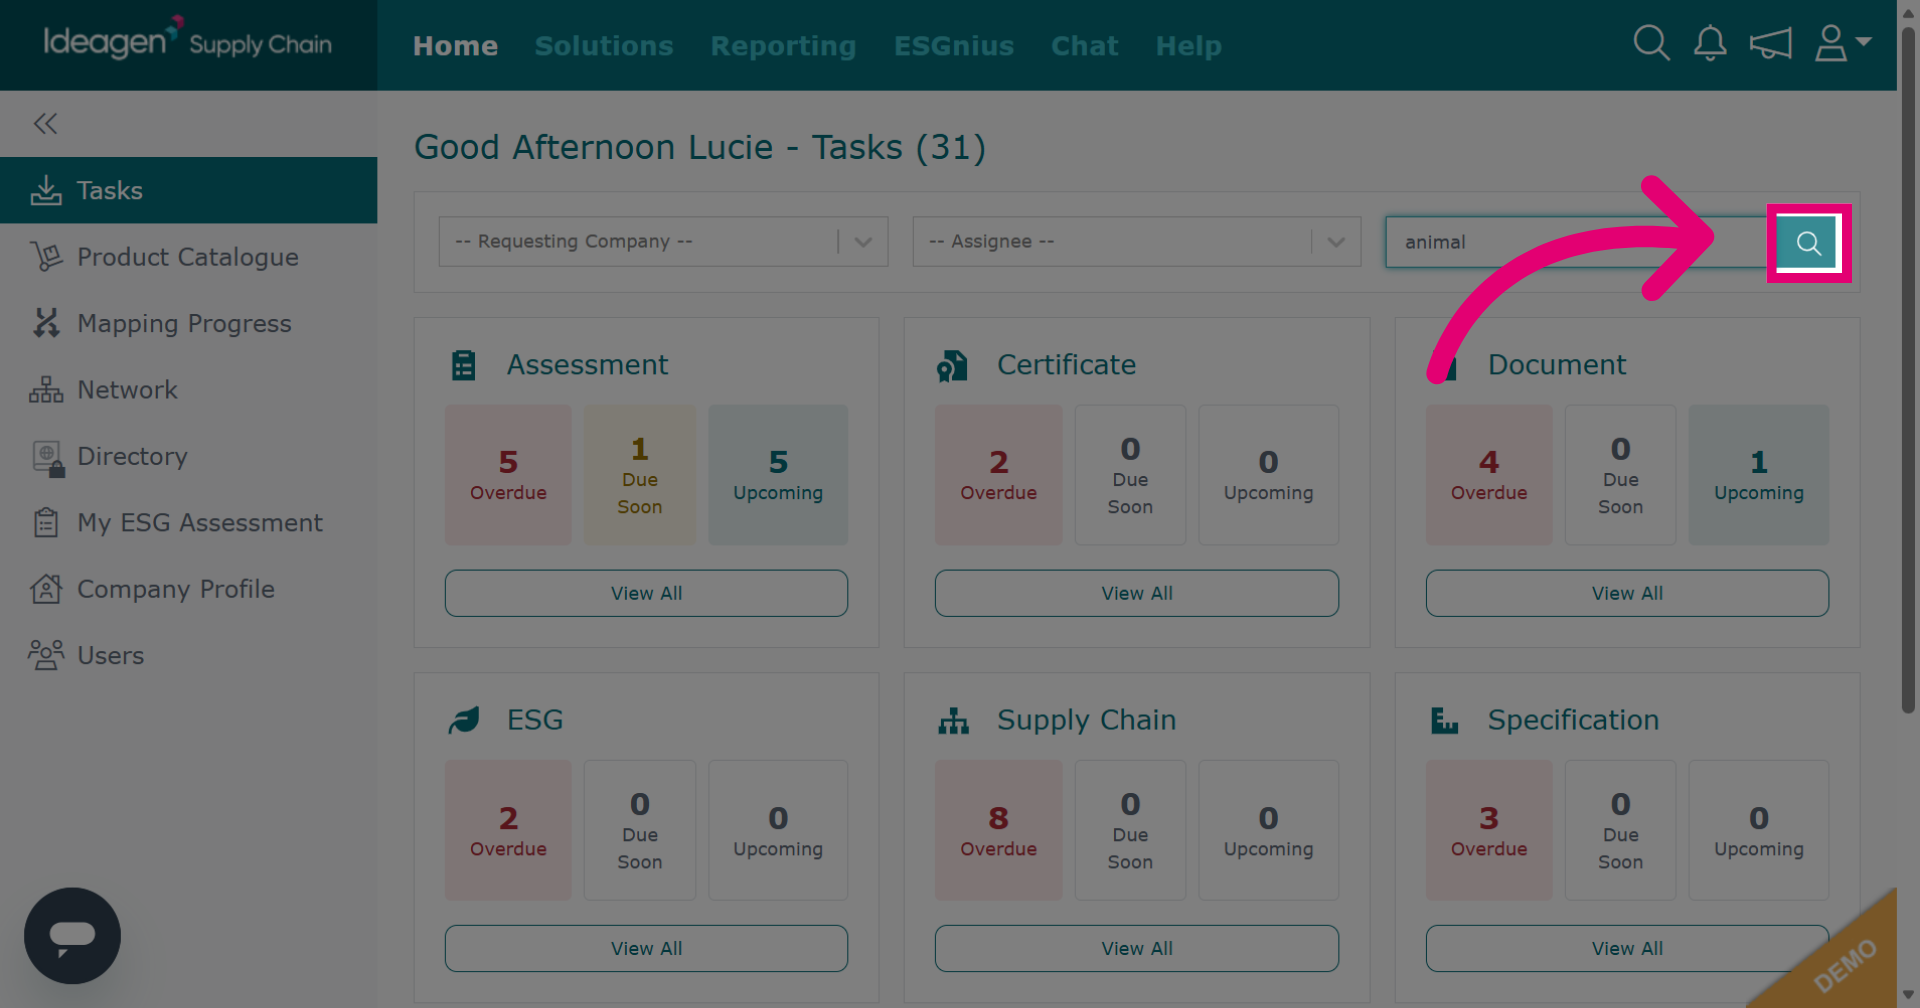This screenshot has height=1008, width=1920.
Task: Open the Reporting menu
Action: click(783, 46)
